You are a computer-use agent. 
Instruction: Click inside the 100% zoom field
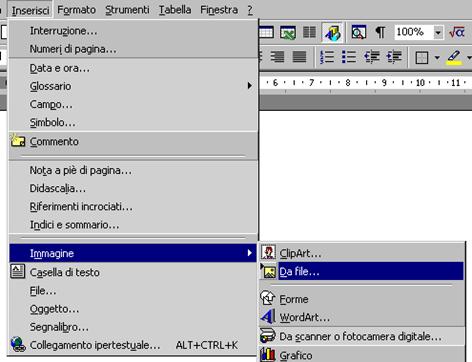(414, 32)
